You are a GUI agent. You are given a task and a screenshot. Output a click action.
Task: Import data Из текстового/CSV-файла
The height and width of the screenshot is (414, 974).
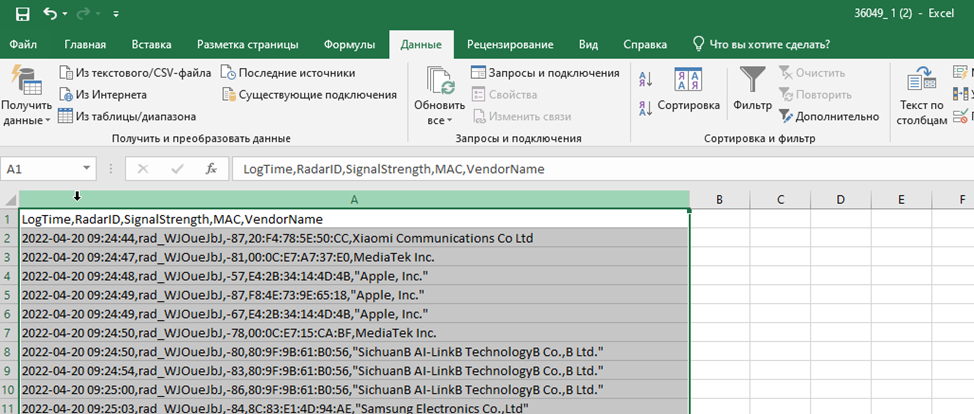point(135,73)
